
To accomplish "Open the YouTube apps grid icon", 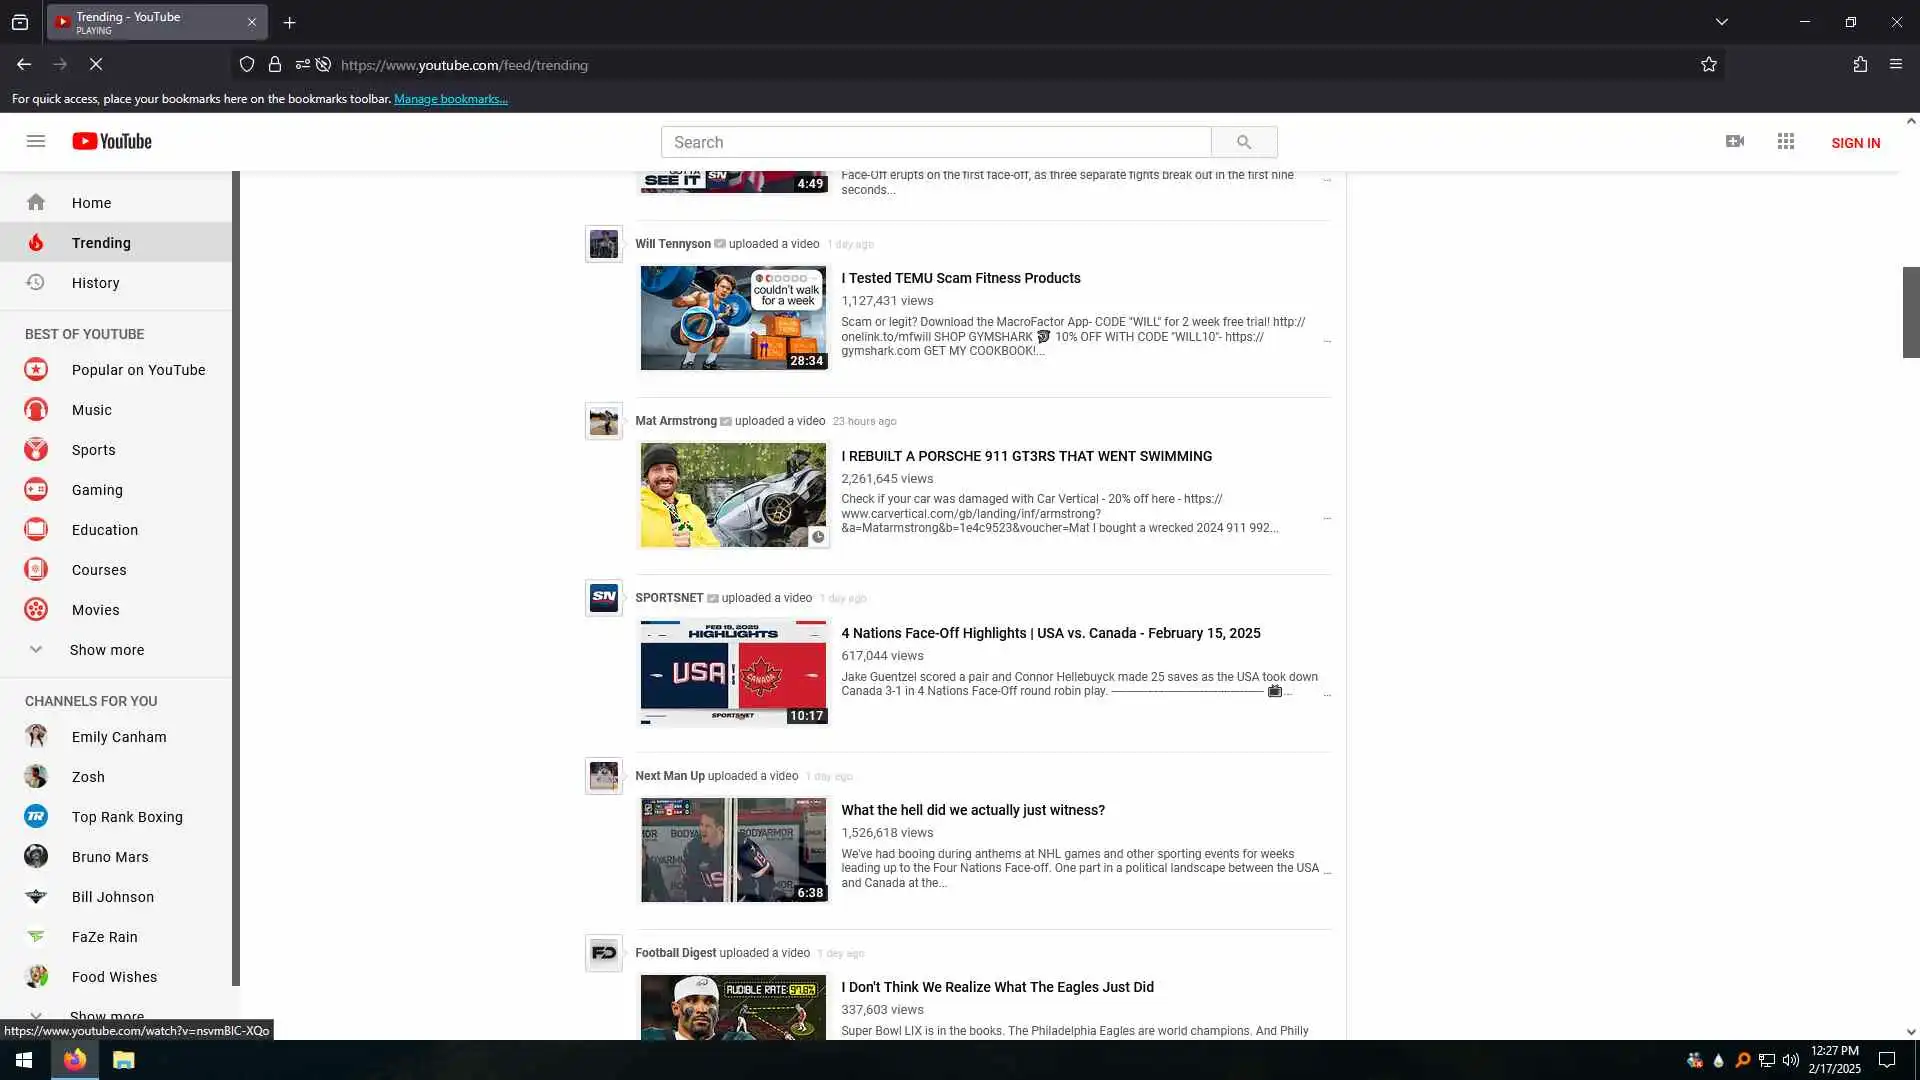I will coord(1786,141).
